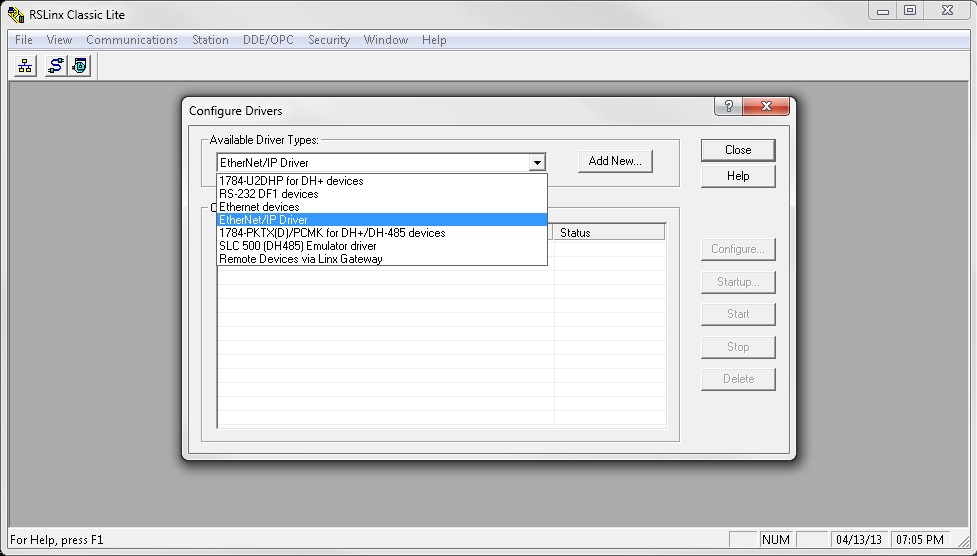
Task: Click the Configure... button
Action: [738, 249]
